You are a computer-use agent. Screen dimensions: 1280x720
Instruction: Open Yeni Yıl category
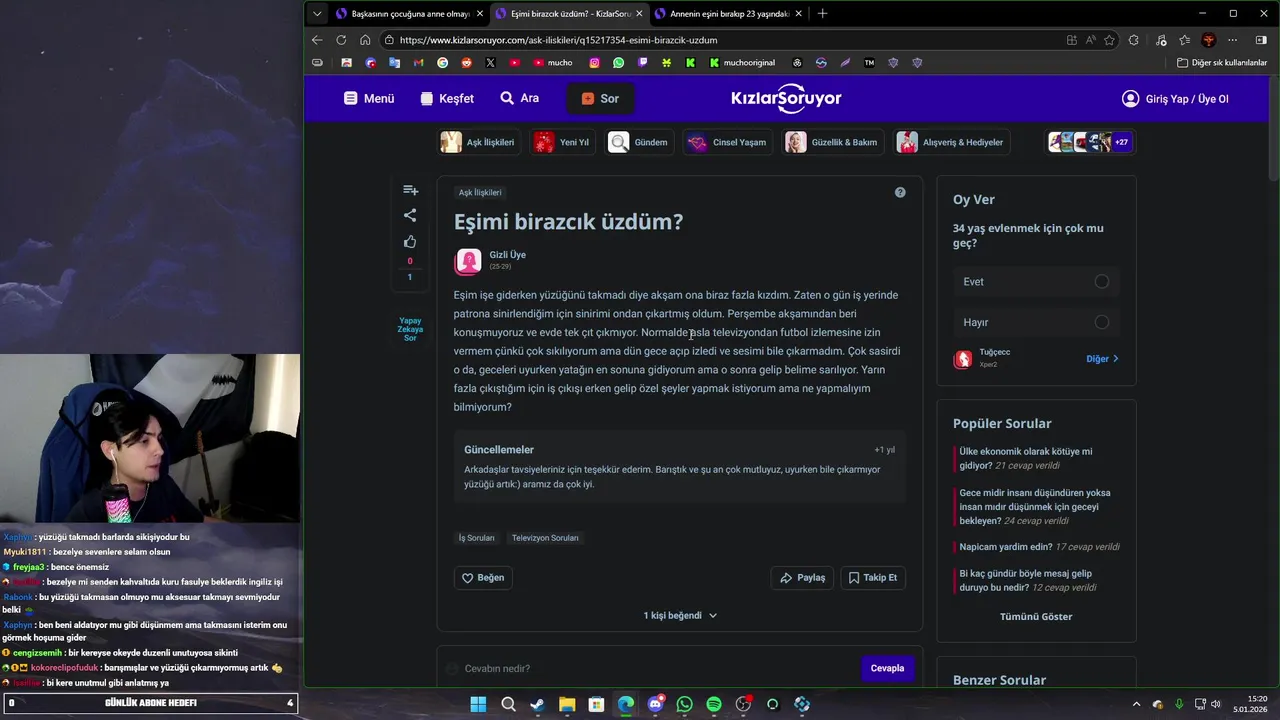point(562,142)
